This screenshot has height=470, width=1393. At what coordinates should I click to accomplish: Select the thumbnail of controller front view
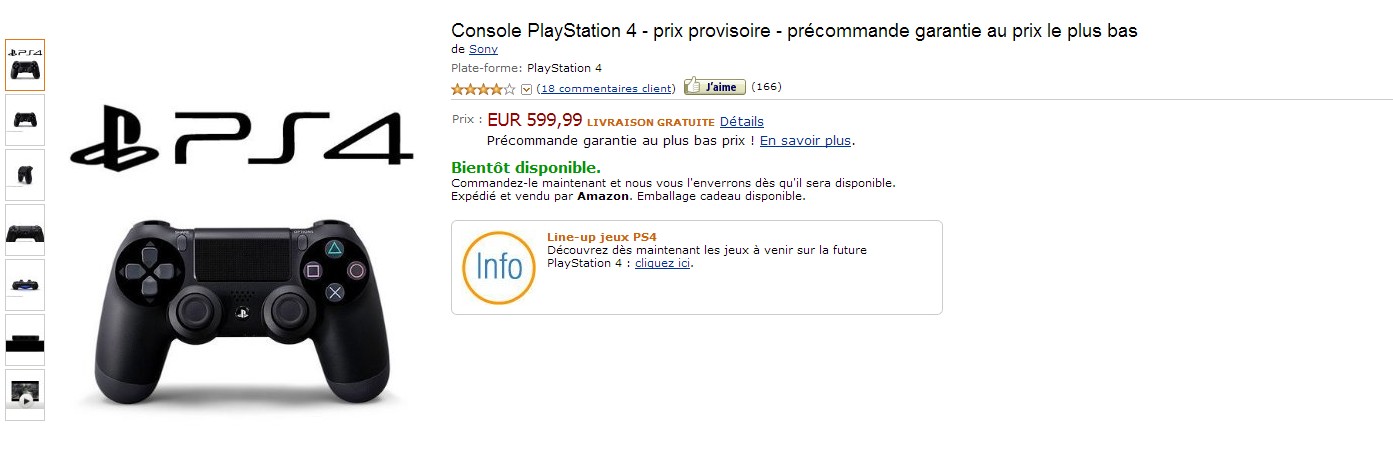25,120
